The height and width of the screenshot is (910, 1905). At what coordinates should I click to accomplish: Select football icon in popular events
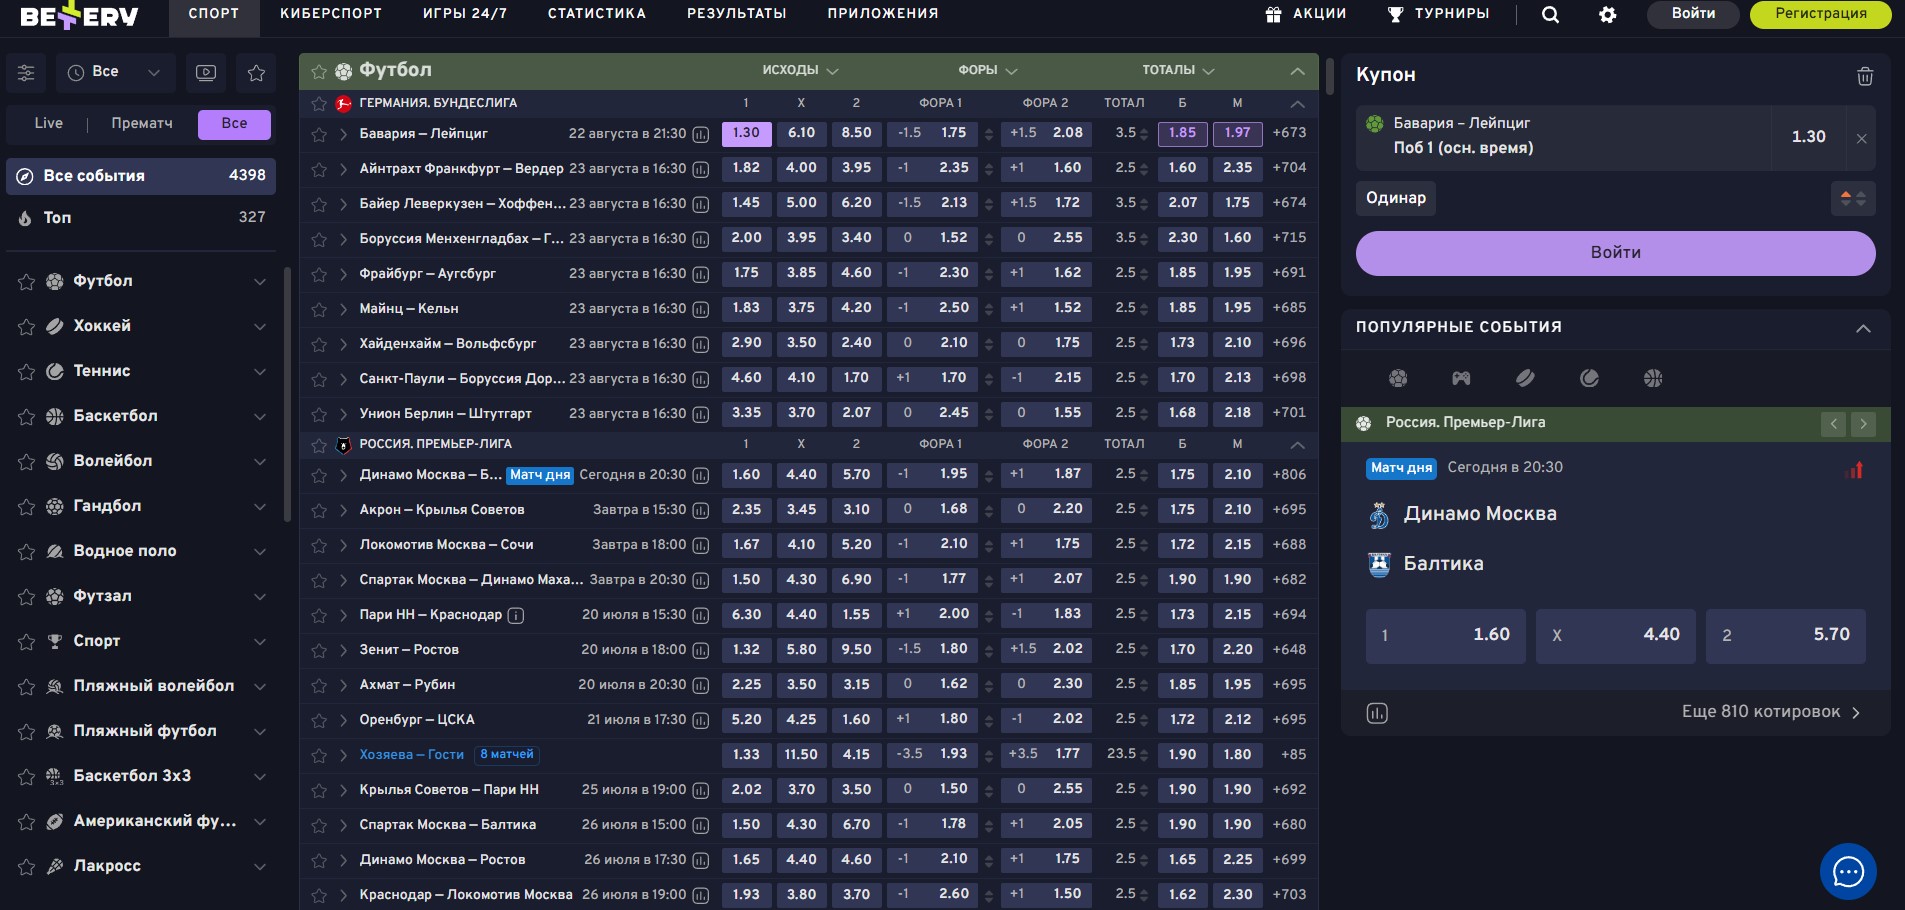(x=1398, y=378)
